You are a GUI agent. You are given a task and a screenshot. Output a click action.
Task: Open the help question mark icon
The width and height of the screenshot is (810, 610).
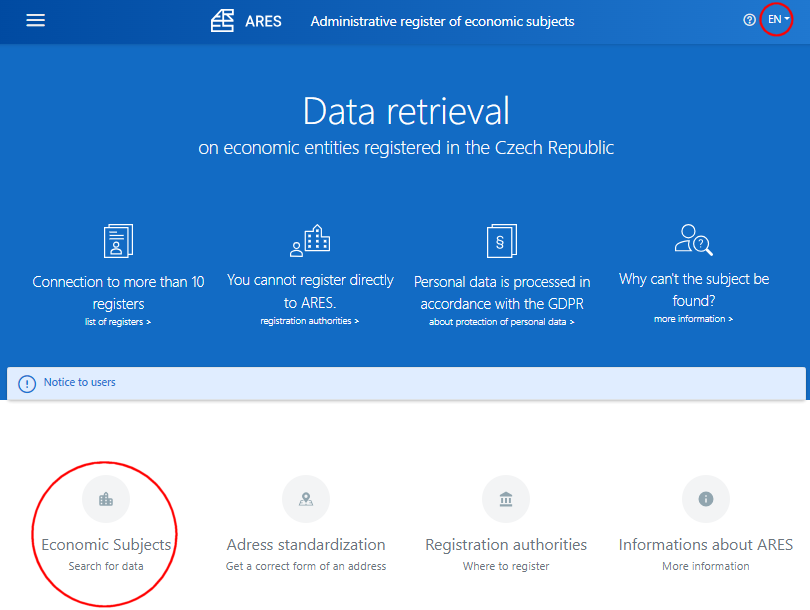click(x=749, y=20)
